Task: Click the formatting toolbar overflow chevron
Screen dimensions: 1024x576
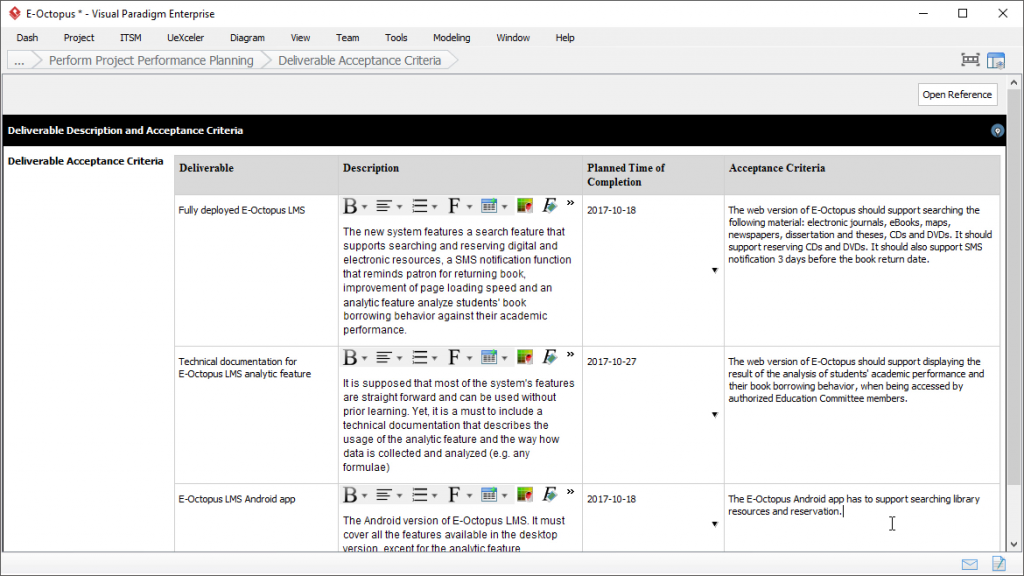Action: 570,201
